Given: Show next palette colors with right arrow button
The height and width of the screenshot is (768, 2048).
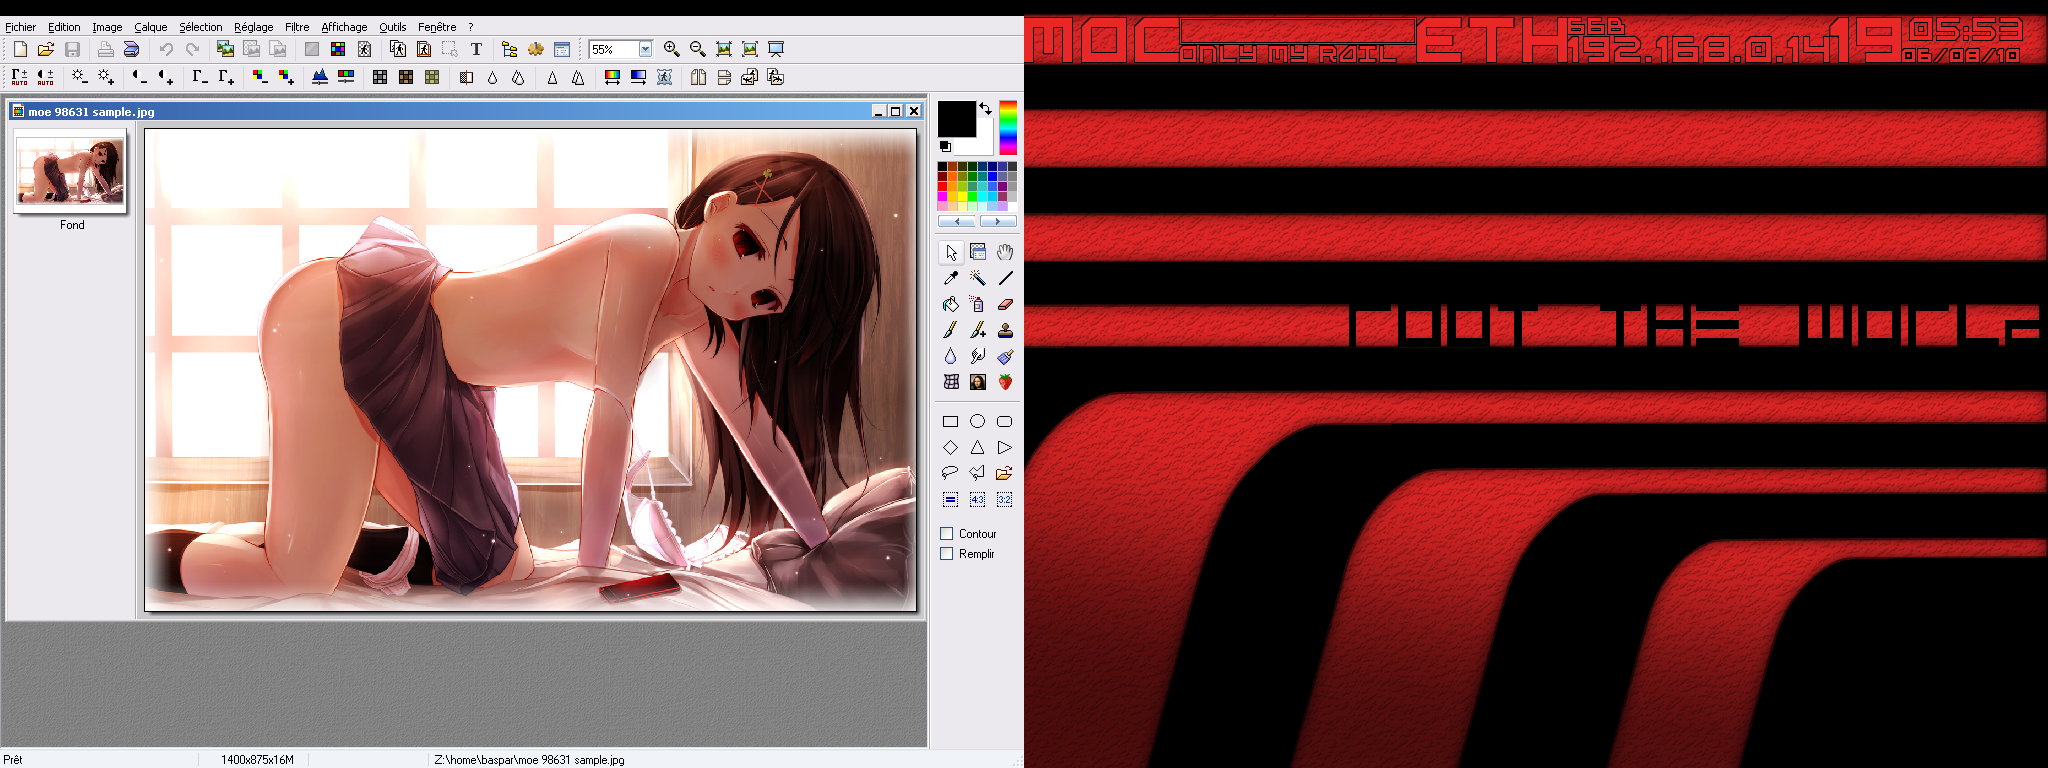Looking at the screenshot, I should pyautogui.click(x=997, y=221).
